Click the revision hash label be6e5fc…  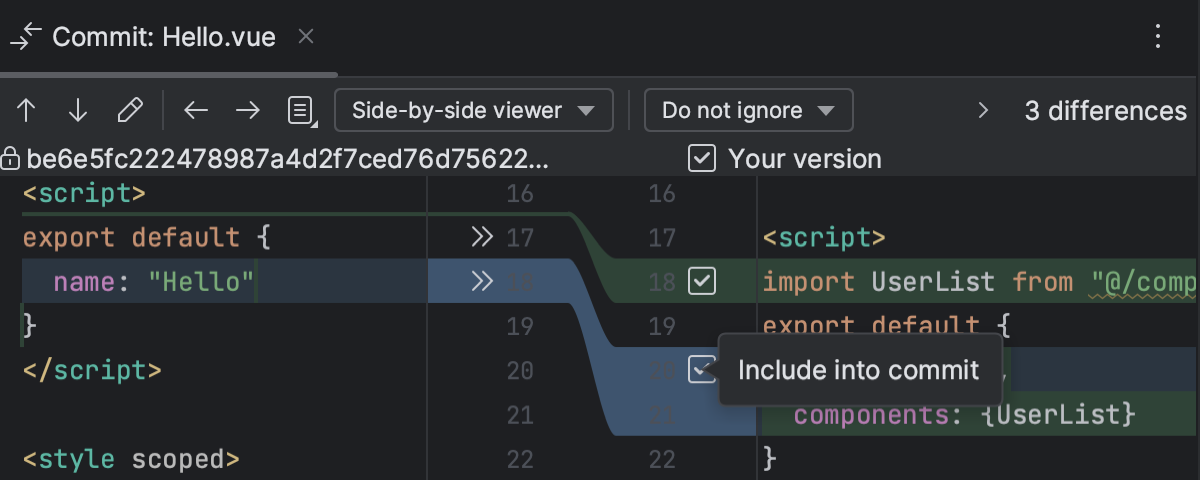click(x=288, y=159)
